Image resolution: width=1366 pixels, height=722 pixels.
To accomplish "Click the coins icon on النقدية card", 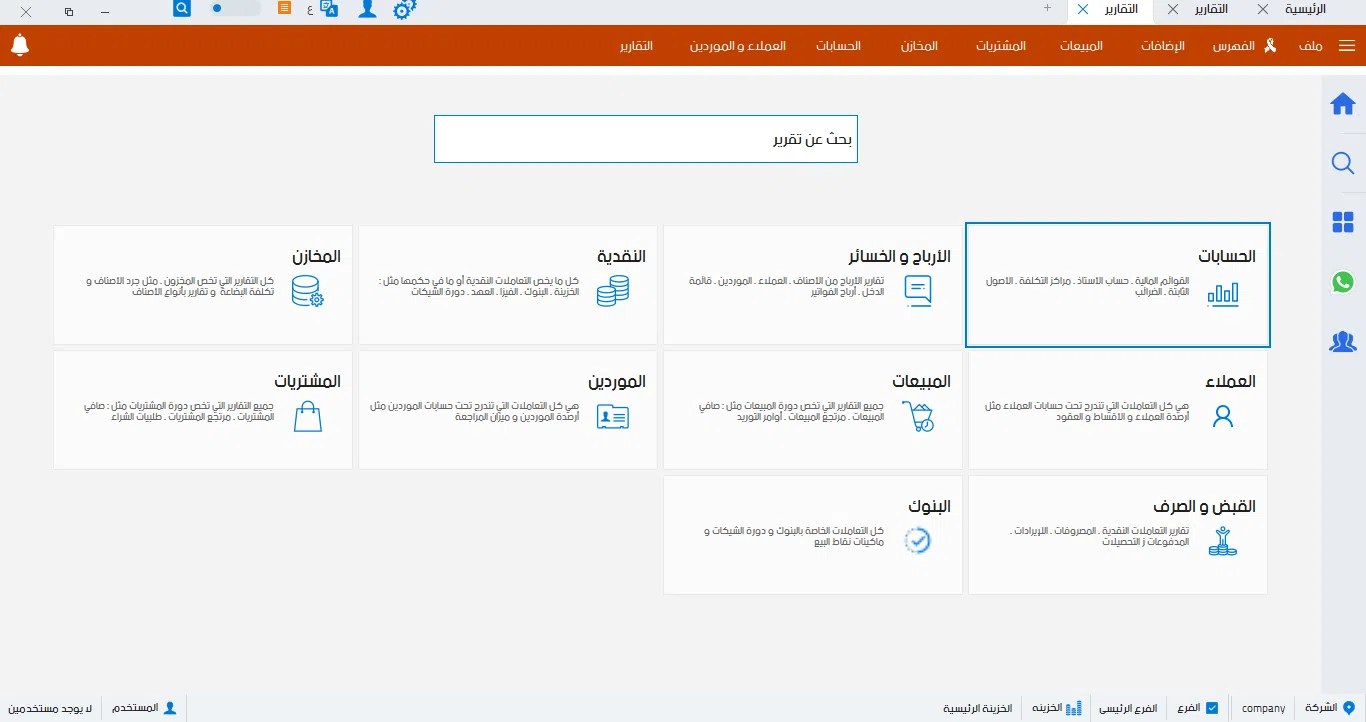I will (x=612, y=291).
